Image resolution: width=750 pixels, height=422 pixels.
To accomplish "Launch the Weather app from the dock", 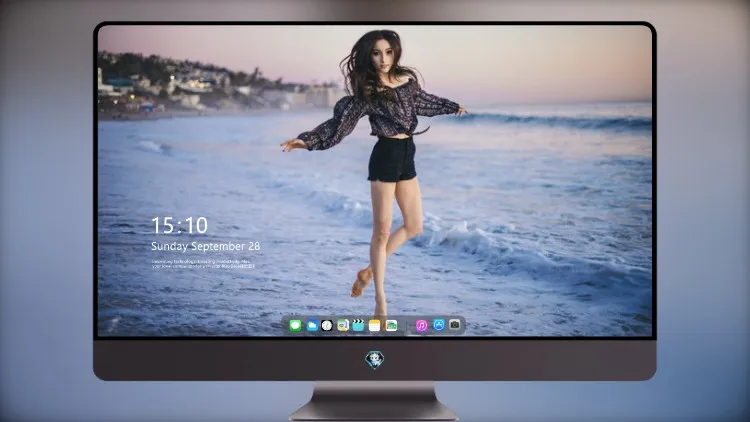I will [x=311, y=326].
